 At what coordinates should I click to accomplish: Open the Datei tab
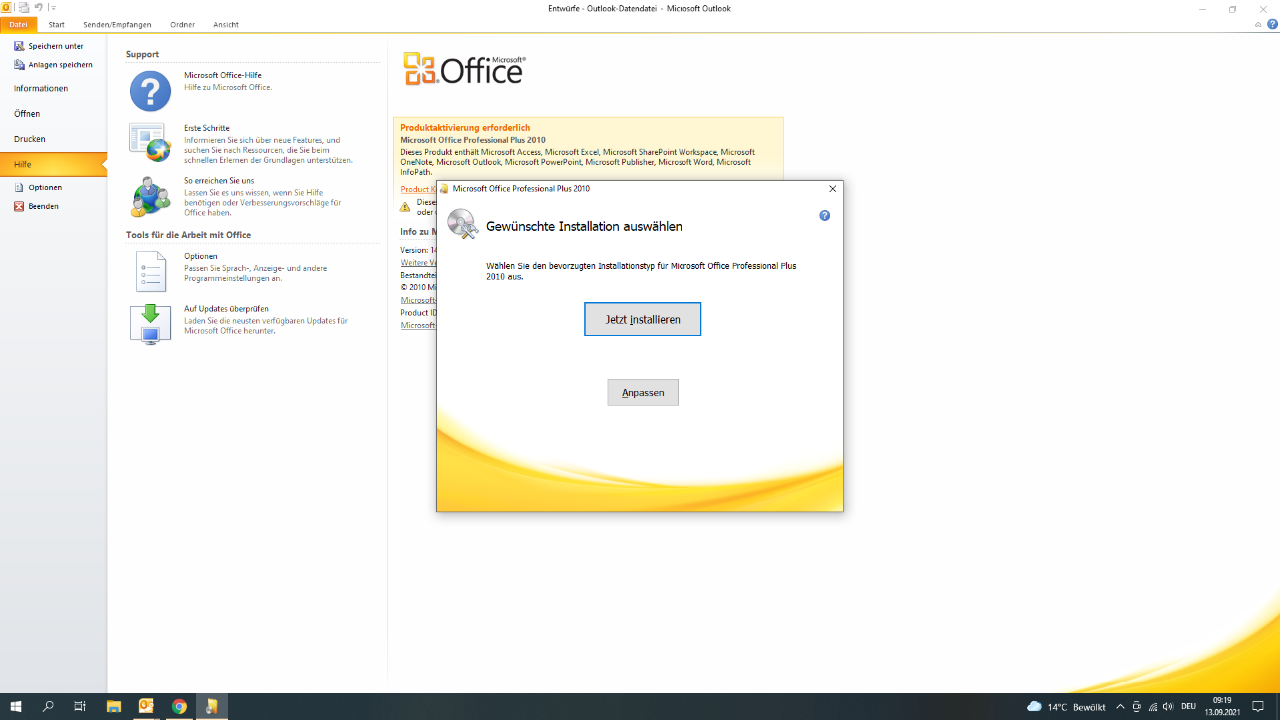pyautogui.click(x=18, y=24)
